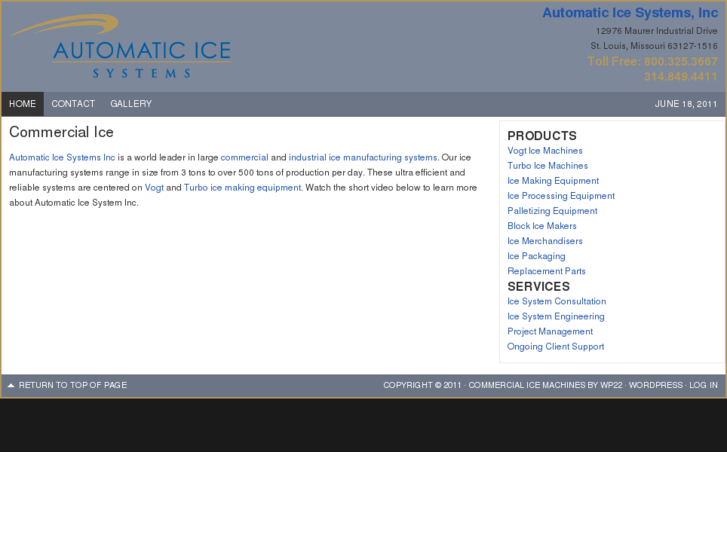
Task: Click the Return to Top of Page arrow icon
Action: tap(11, 385)
